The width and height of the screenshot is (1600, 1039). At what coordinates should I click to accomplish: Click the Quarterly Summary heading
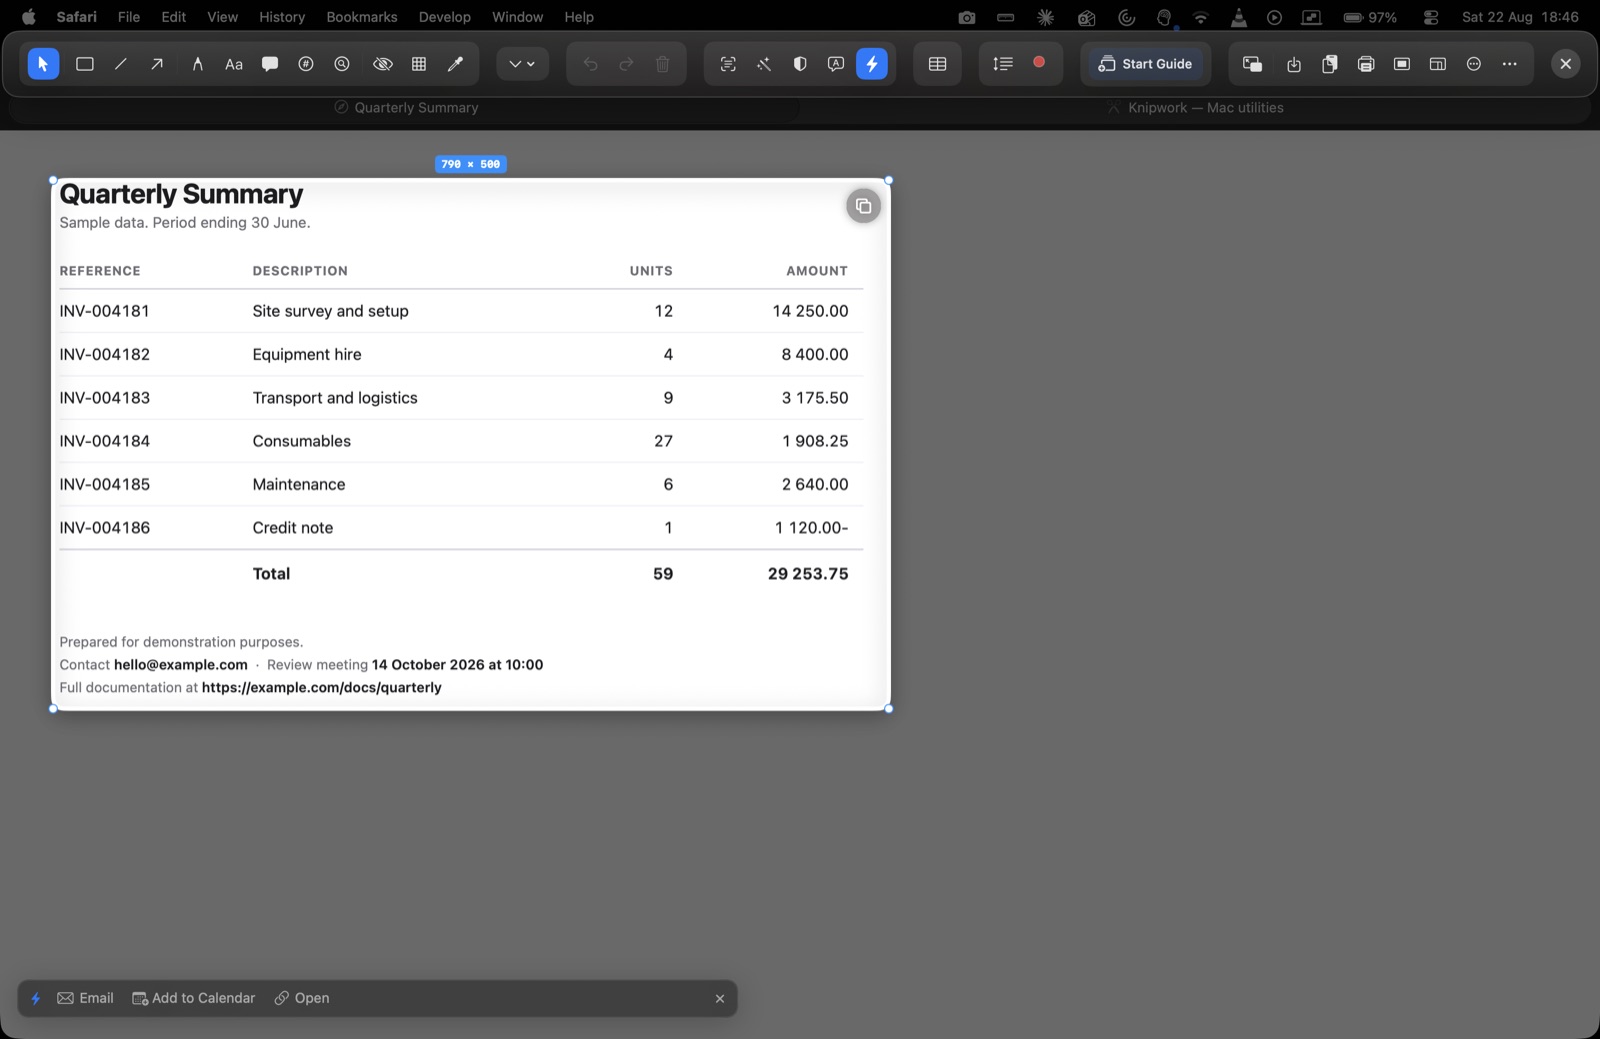[x=181, y=194]
